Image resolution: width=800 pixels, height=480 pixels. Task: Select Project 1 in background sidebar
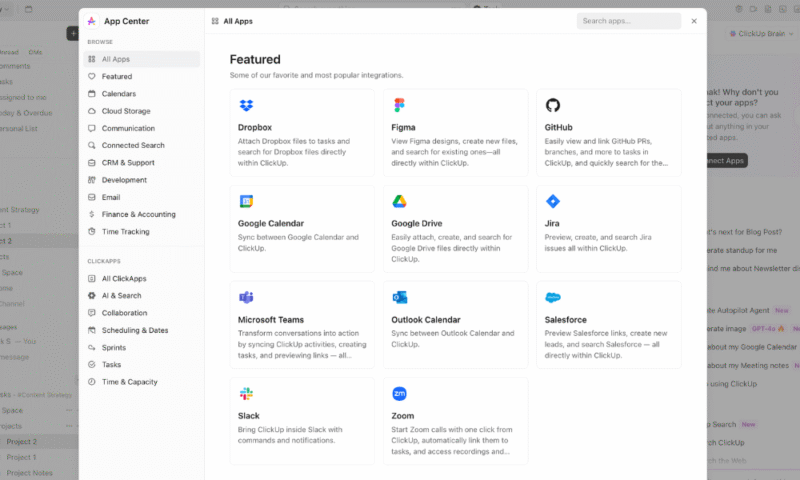(x=21, y=458)
